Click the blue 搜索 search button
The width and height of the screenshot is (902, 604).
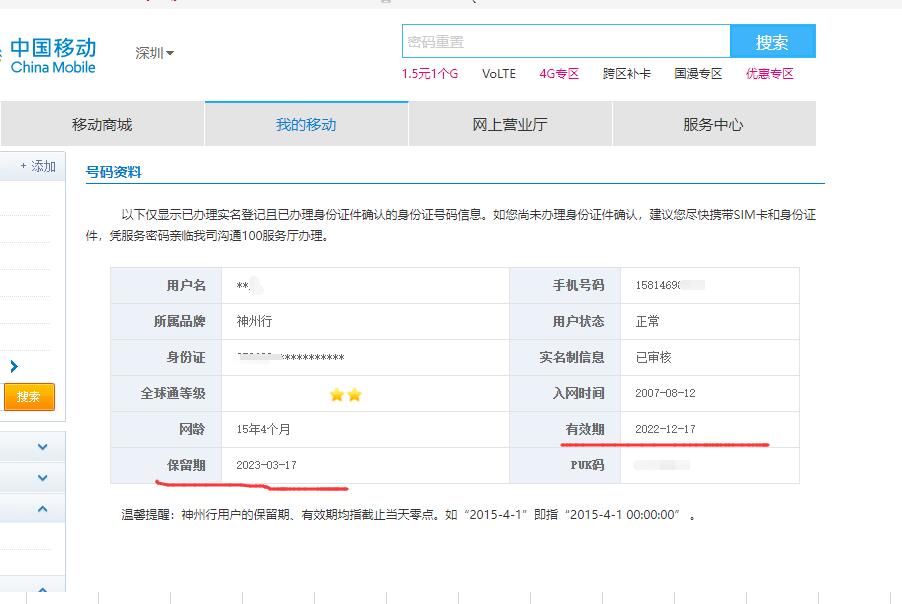tap(772, 41)
